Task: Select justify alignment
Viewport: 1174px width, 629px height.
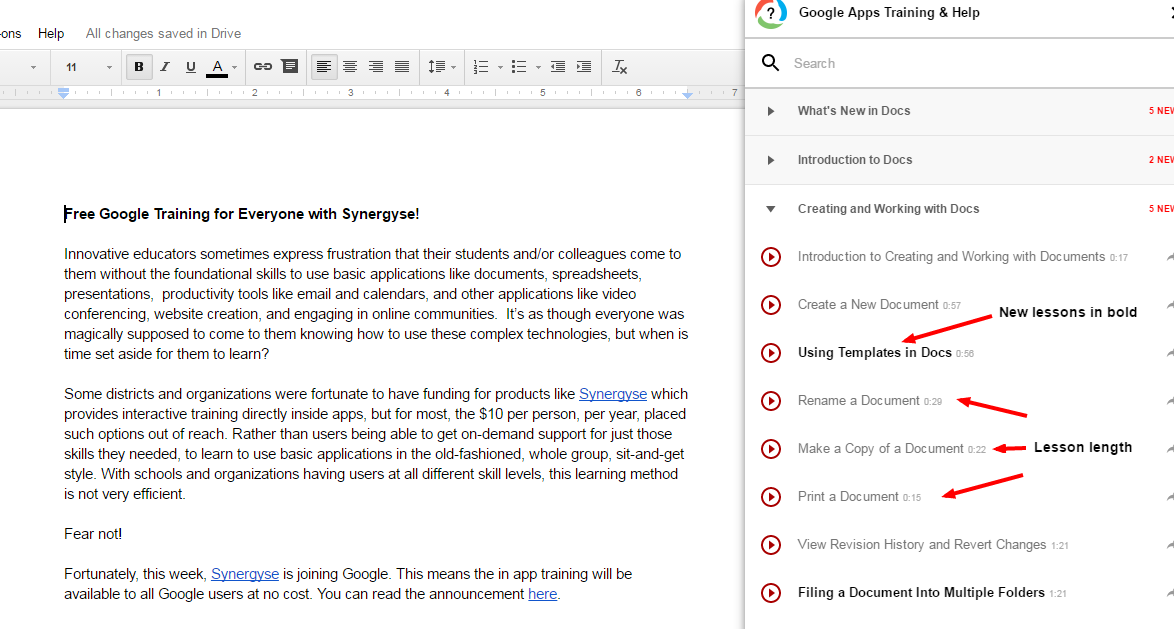Action: tap(402, 67)
